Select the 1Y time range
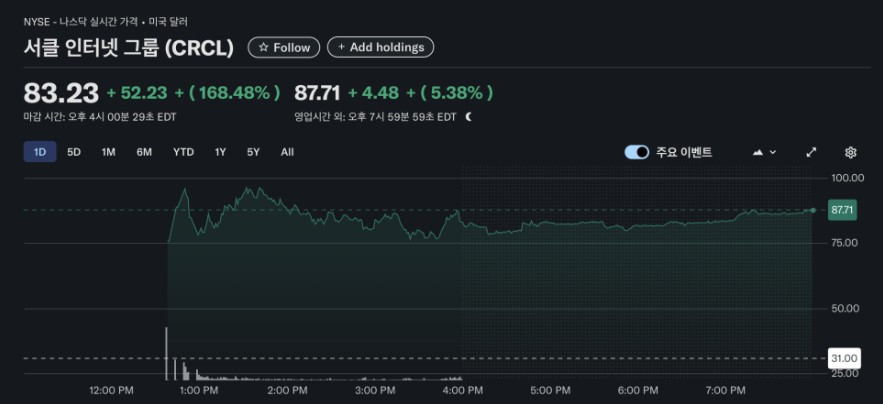 (220, 152)
